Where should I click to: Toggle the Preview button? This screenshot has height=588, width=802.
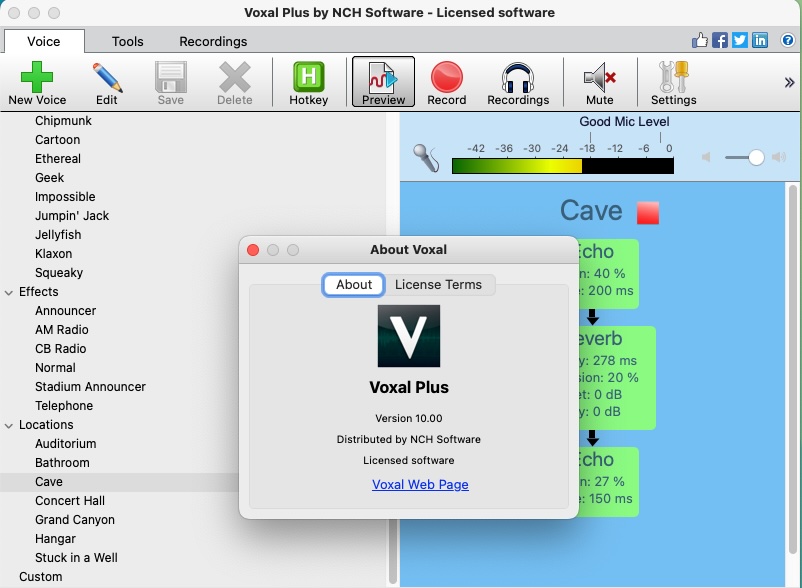pyautogui.click(x=383, y=82)
